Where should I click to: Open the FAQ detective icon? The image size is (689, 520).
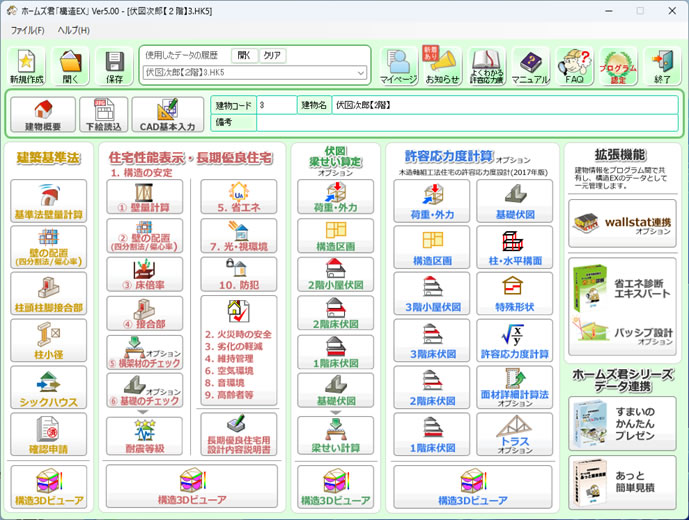pyautogui.click(x=574, y=66)
